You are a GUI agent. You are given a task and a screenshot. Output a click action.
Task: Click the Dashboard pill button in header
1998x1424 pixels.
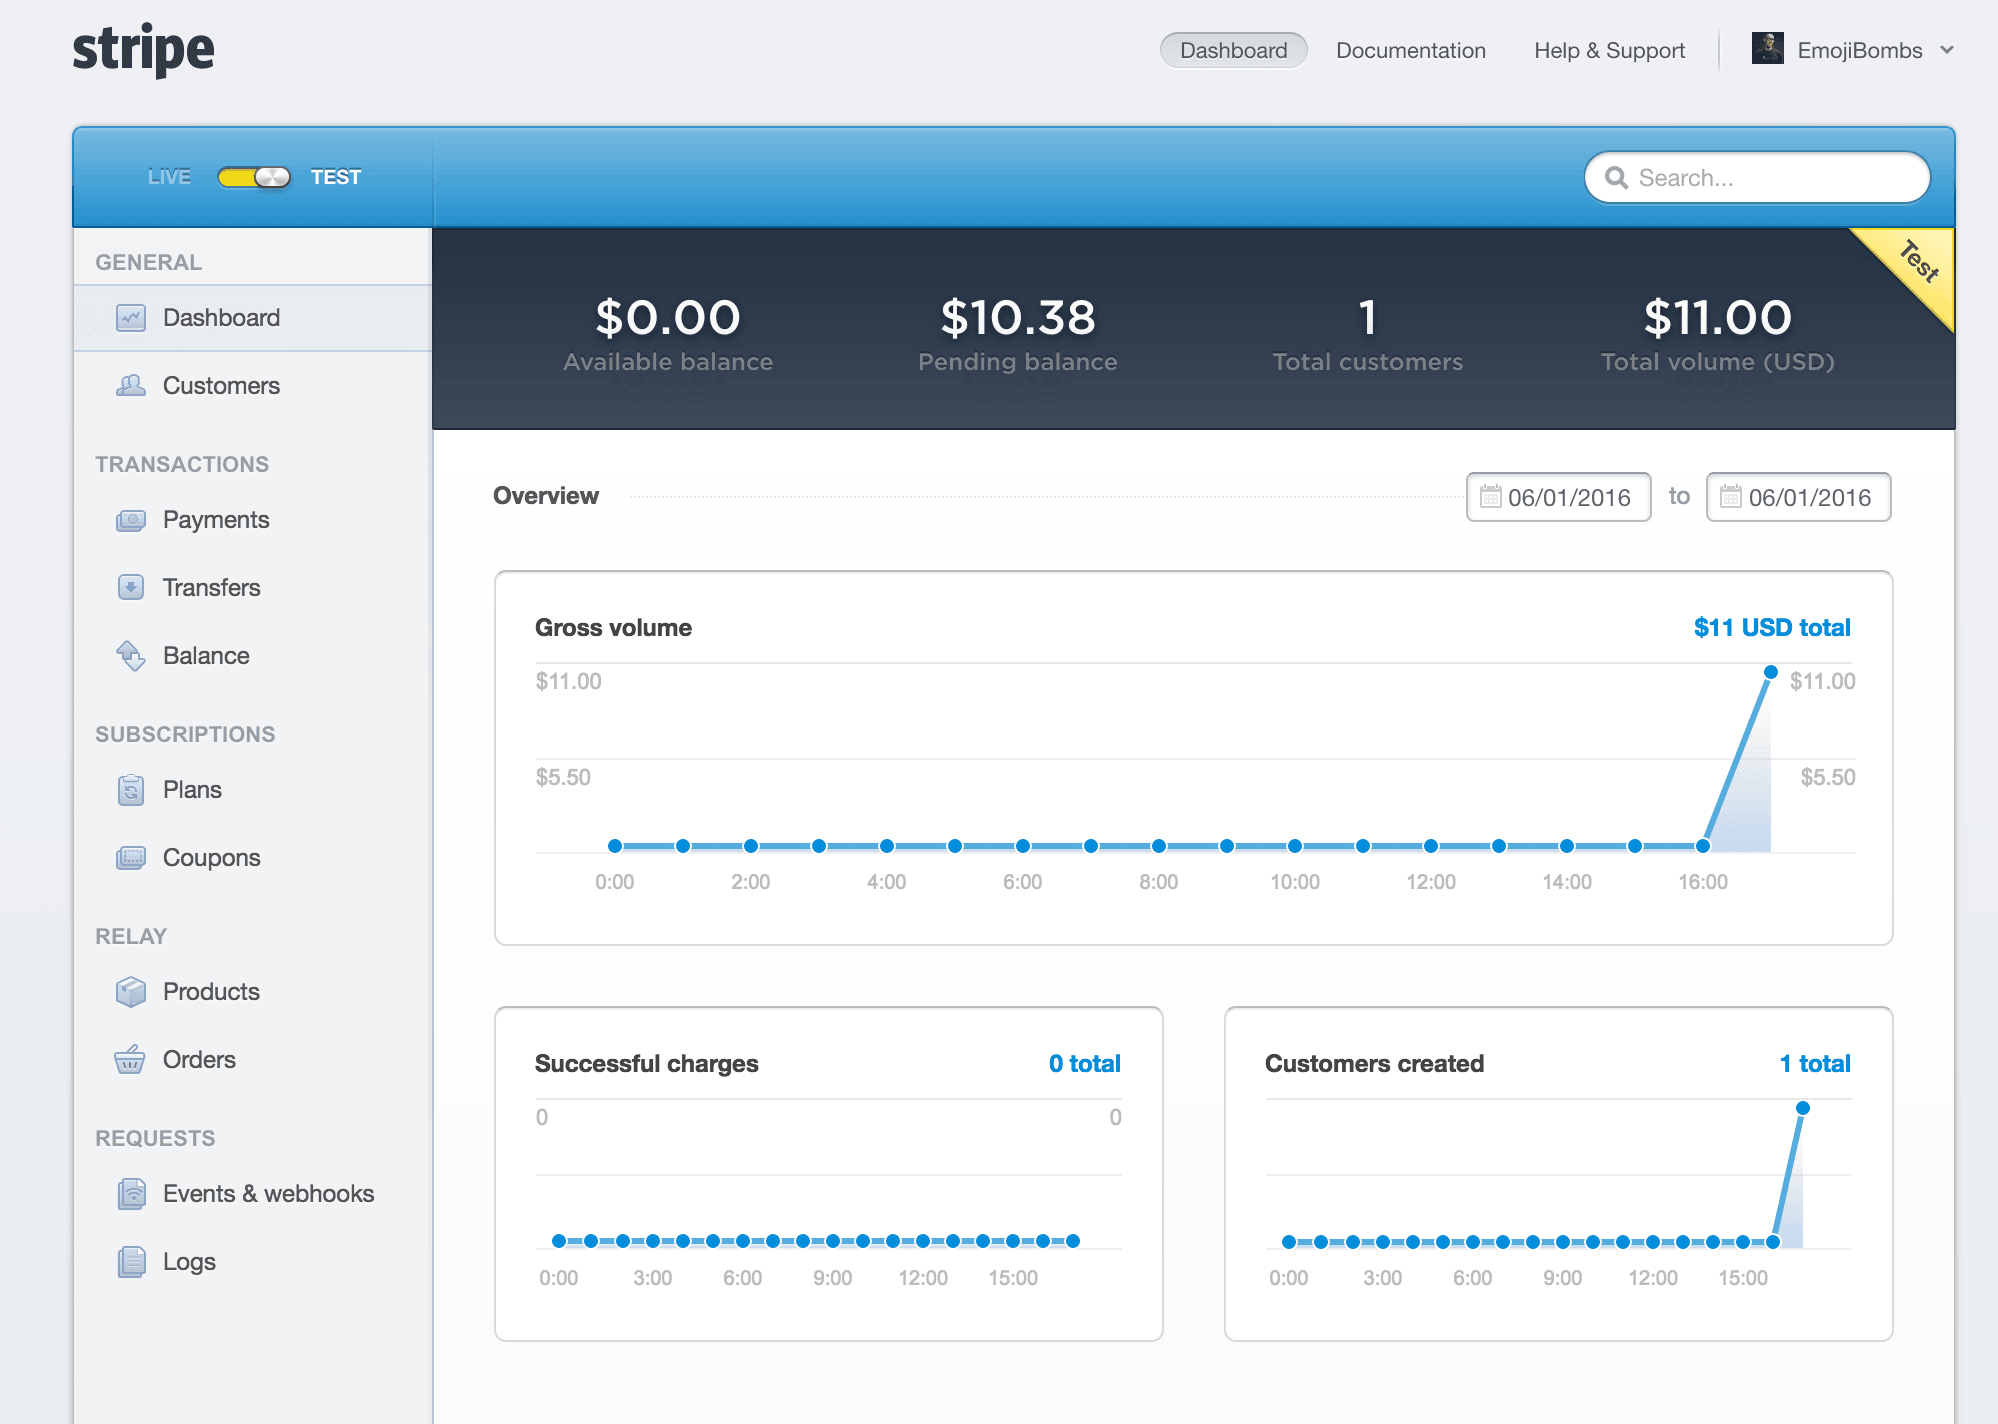tap(1233, 50)
